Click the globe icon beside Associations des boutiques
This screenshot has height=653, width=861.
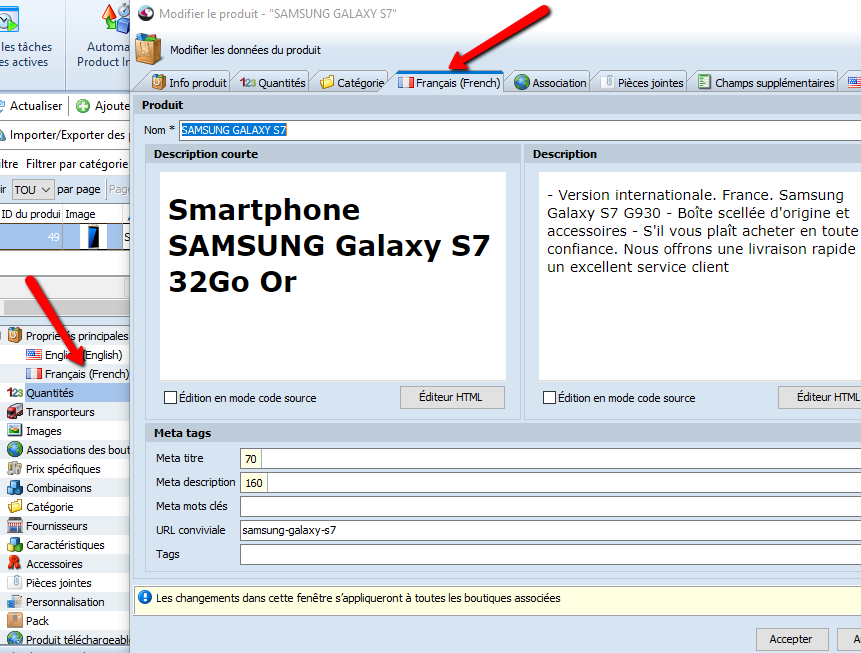15,450
